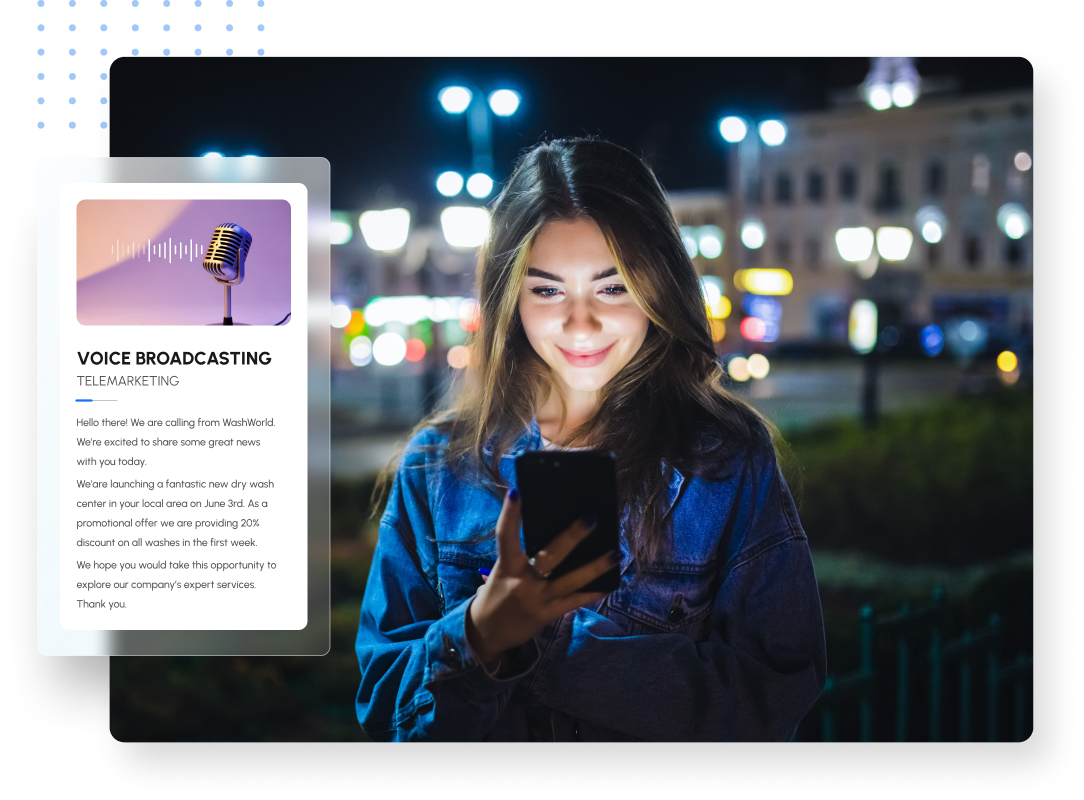The height and width of the screenshot is (800, 1084).
Task: Click the twin street lamp above the woman
Action: coord(479,102)
